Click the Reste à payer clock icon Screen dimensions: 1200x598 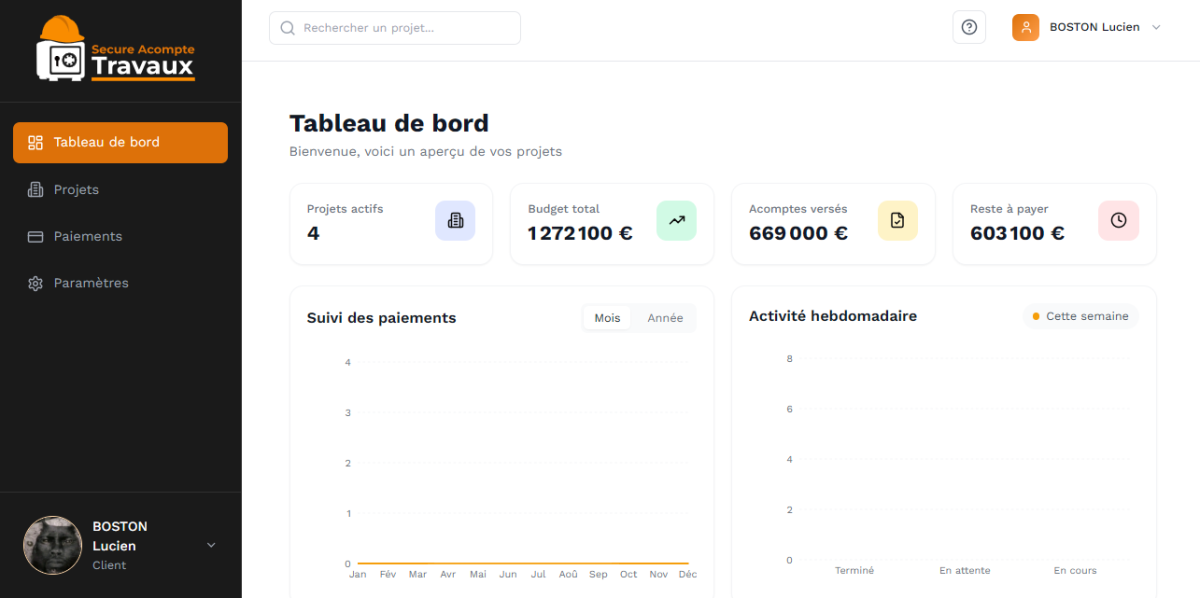click(x=1118, y=220)
